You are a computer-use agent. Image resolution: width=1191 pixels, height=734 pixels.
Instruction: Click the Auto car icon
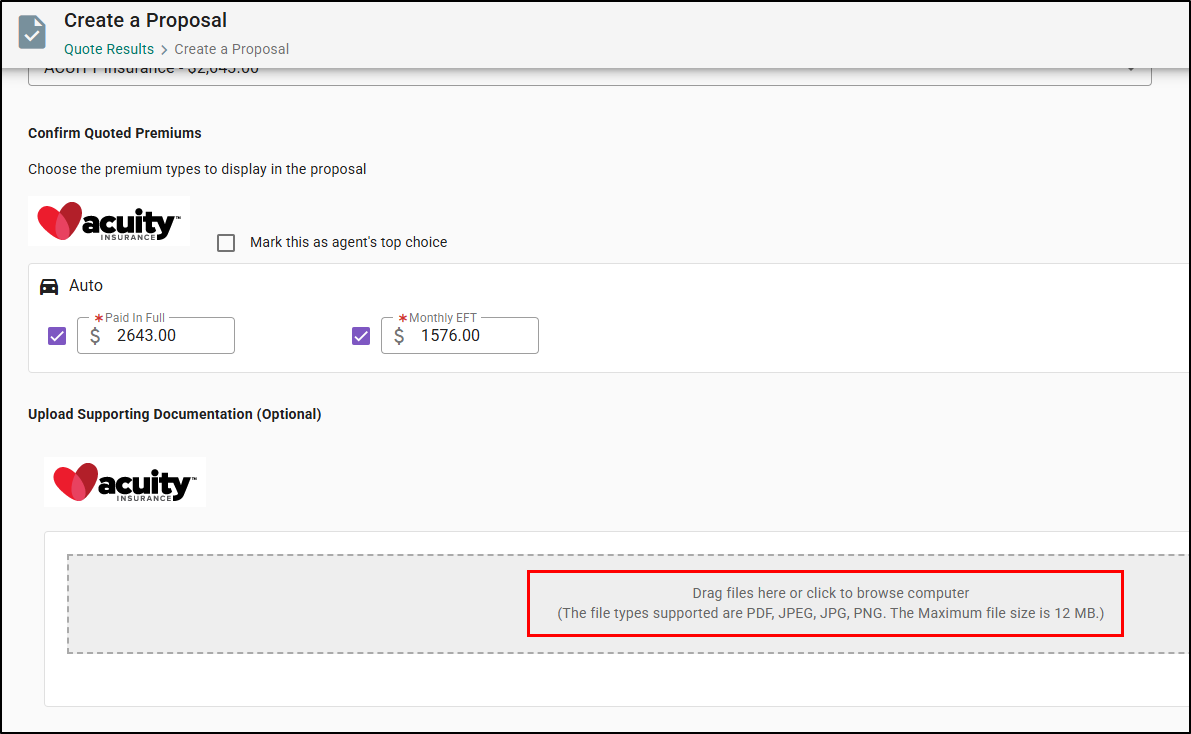[49, 286]
